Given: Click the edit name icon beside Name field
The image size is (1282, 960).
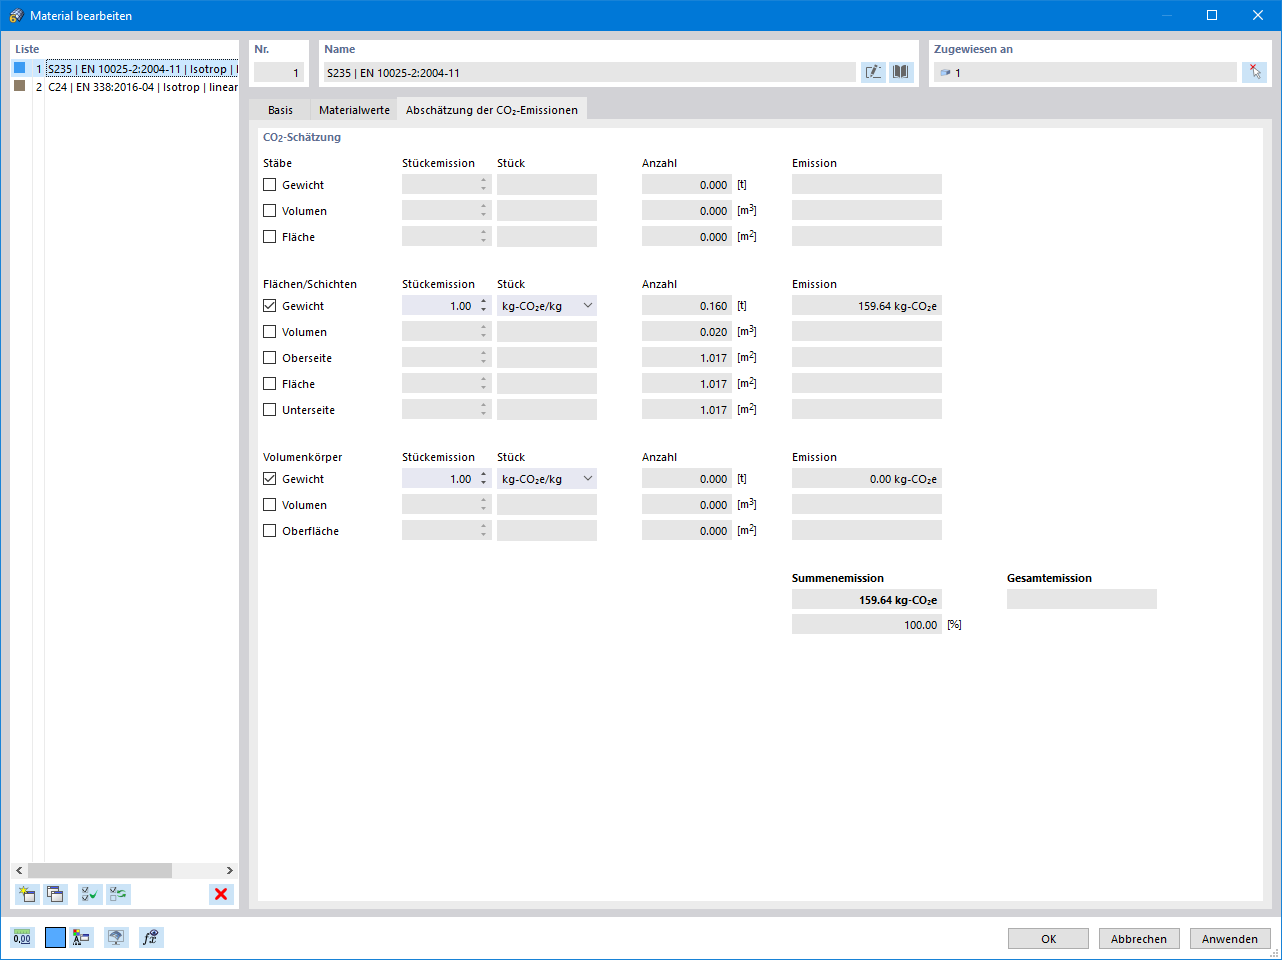Looking at the screenshot, I should pos(873,72).
